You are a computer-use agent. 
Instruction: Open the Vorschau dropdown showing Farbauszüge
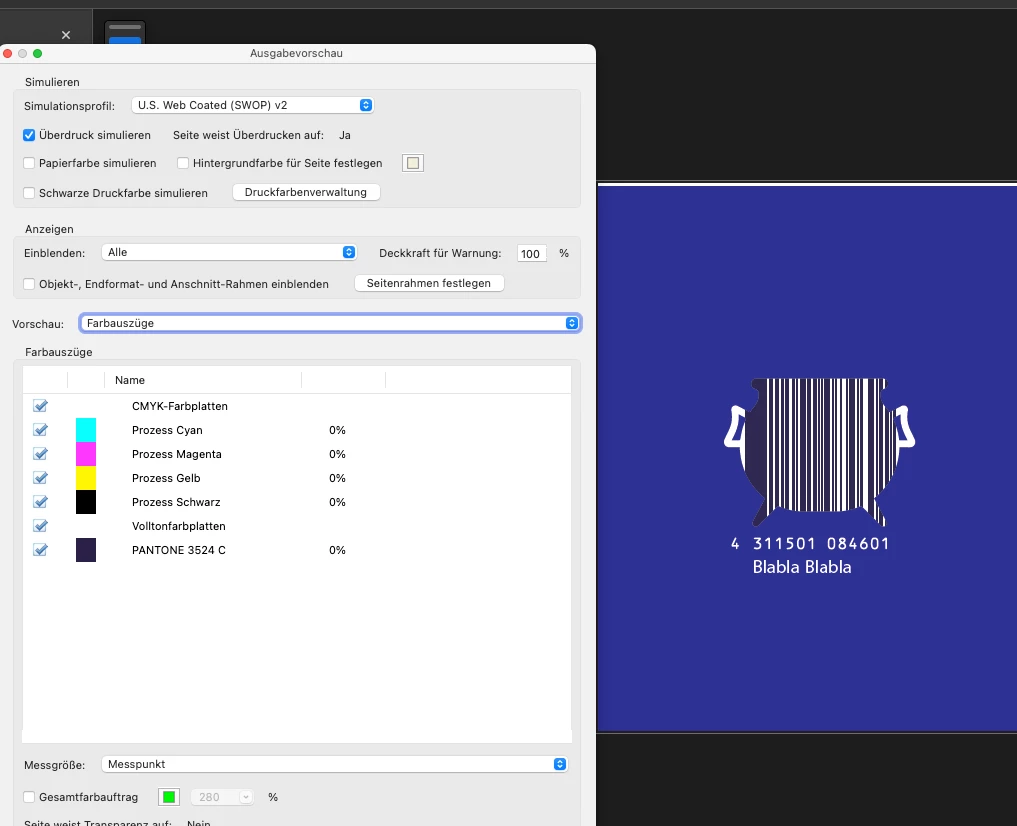click(x=330, y=323)
